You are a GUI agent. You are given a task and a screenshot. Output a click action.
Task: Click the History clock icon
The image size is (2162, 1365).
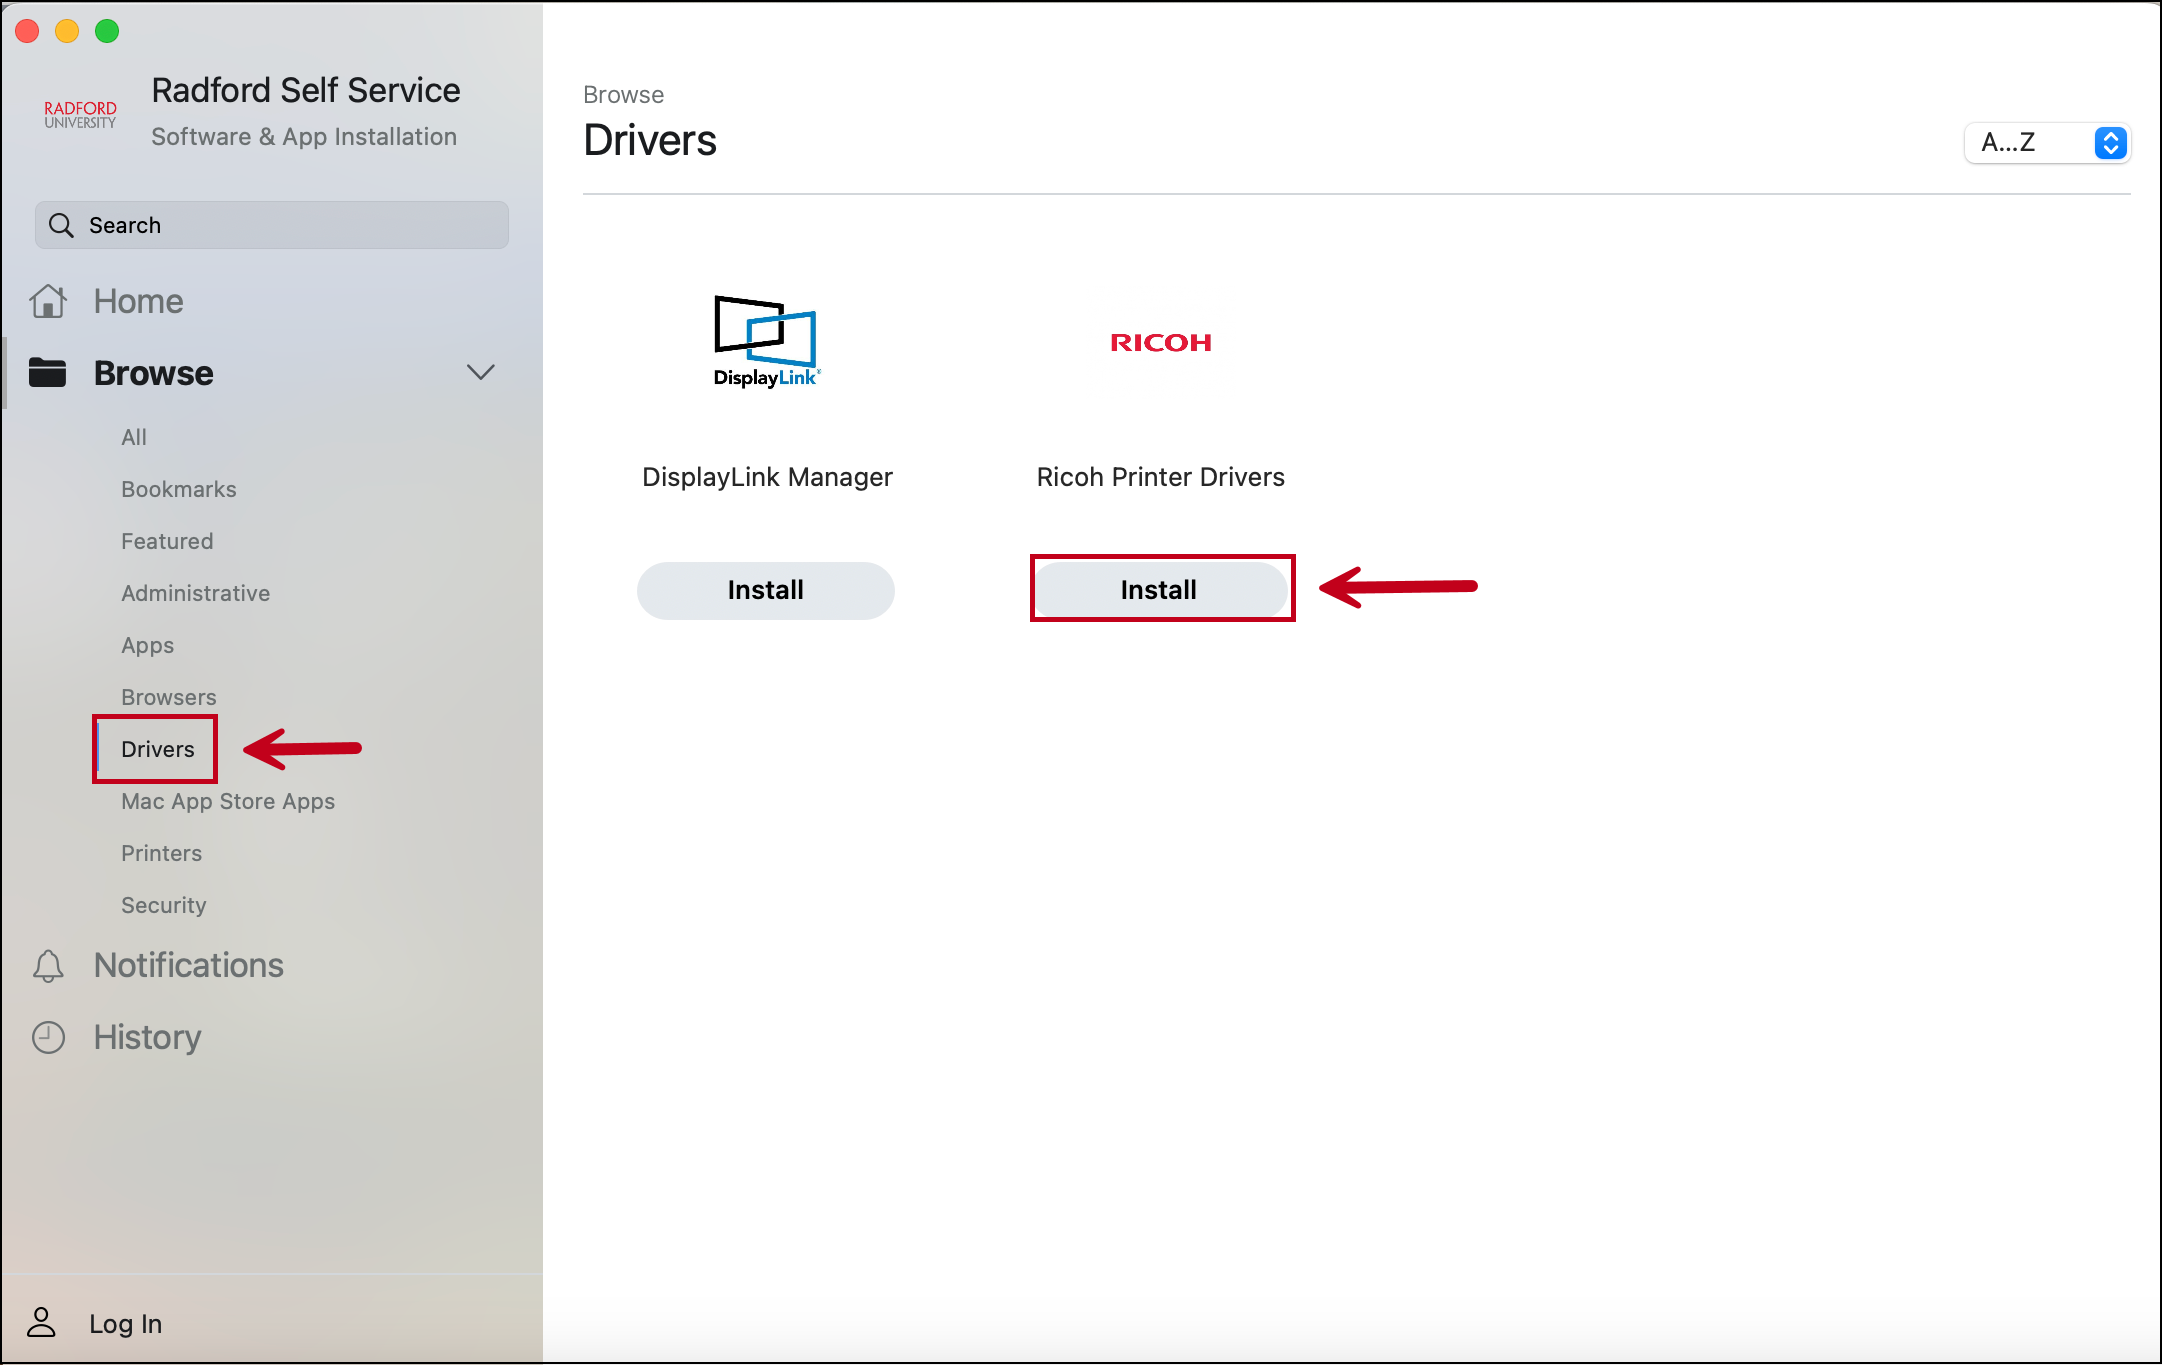(48, 1038)
